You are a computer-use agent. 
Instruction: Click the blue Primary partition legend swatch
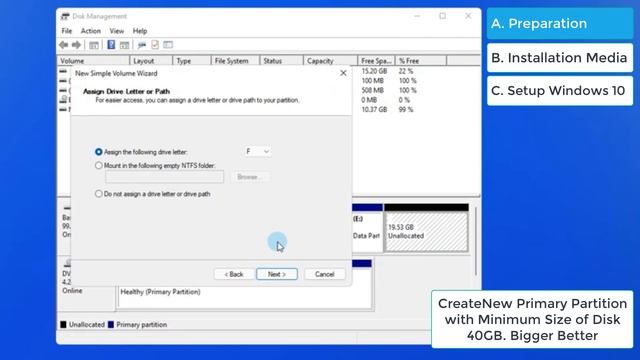pyautogui.click(x=111, y=325)
